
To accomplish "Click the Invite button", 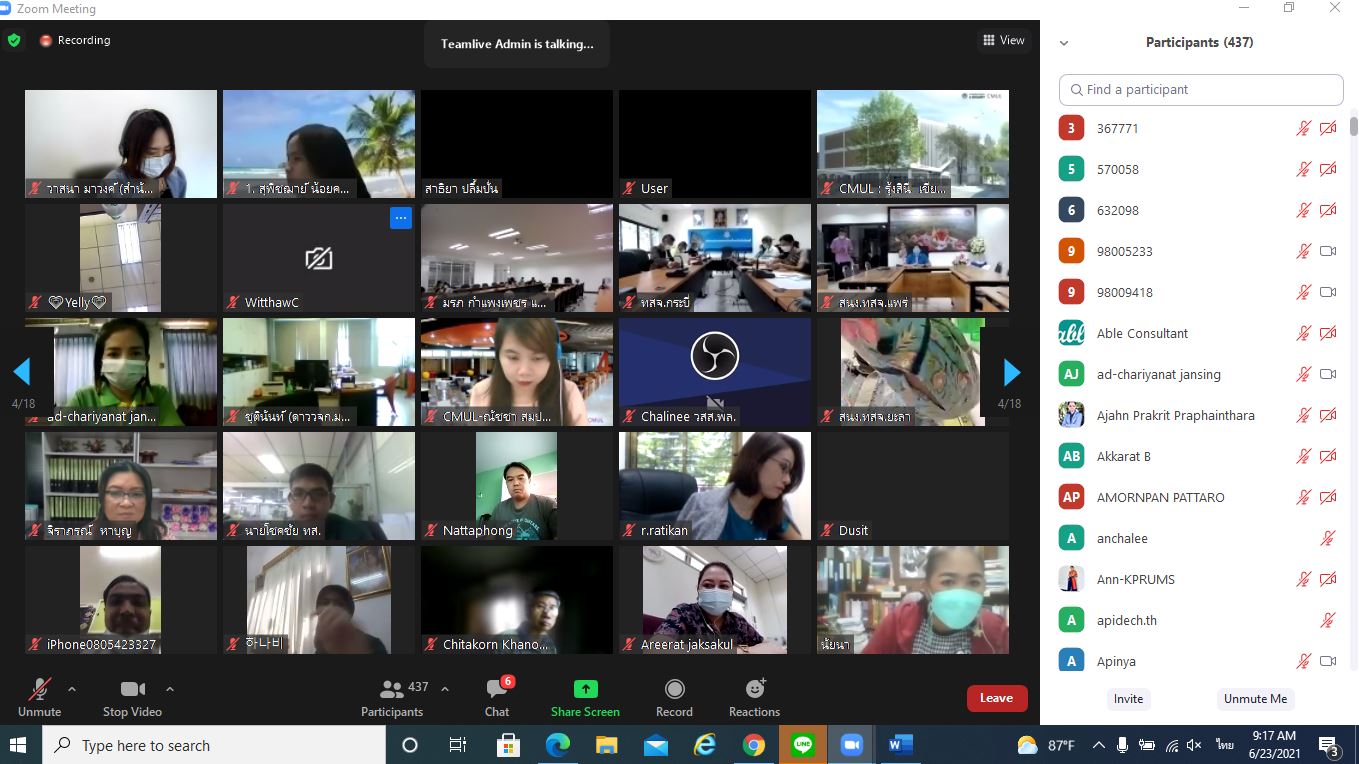I will 1128,699.
